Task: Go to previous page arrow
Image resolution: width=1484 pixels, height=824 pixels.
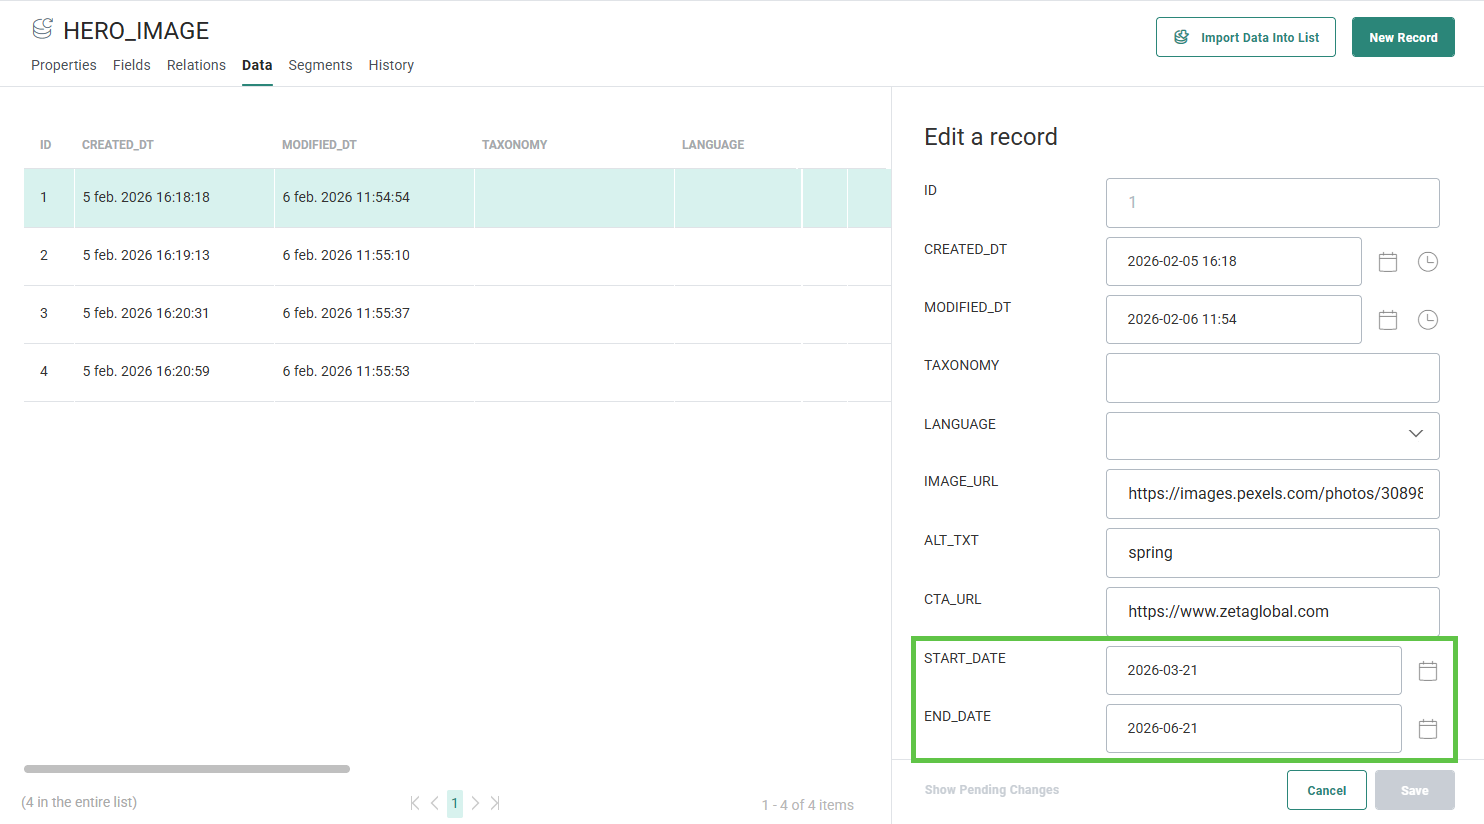Action: pyautogui.click(x=434, y=803)
